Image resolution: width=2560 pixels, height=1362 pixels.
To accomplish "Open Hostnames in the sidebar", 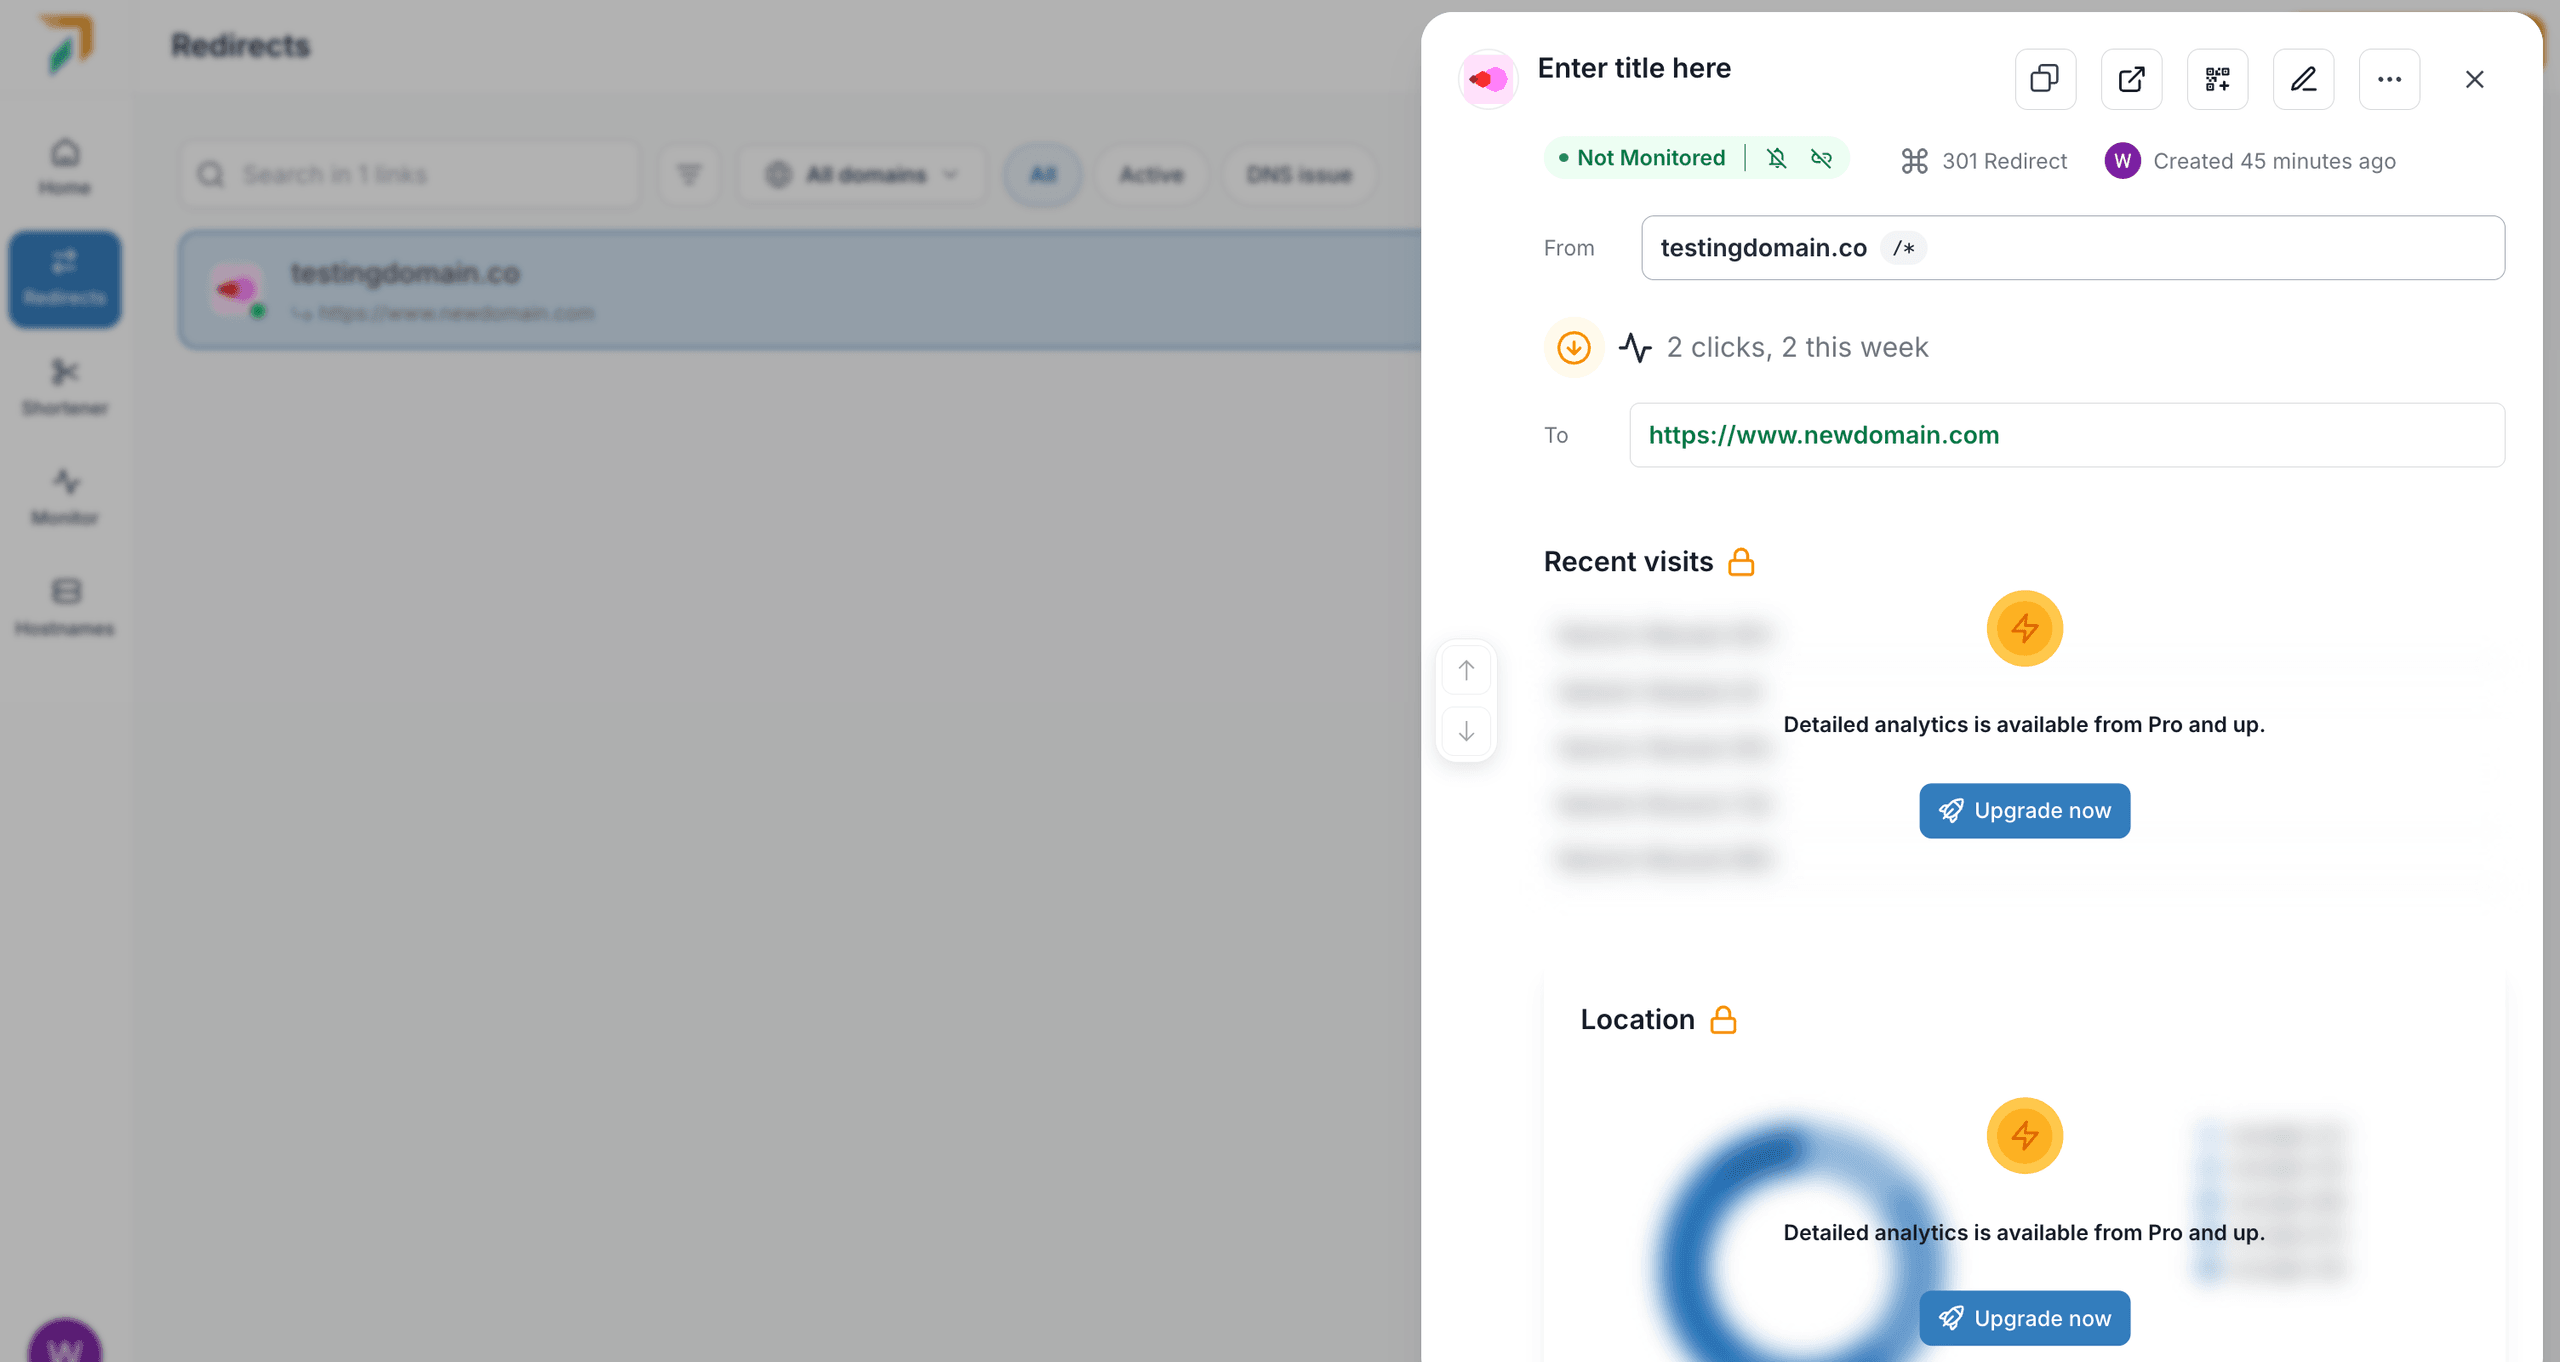I will coord(65,608).
